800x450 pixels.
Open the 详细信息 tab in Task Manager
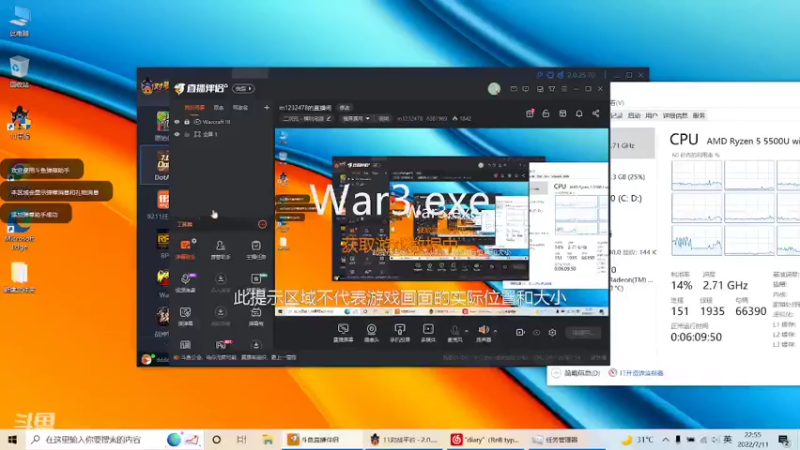point(675,116)
